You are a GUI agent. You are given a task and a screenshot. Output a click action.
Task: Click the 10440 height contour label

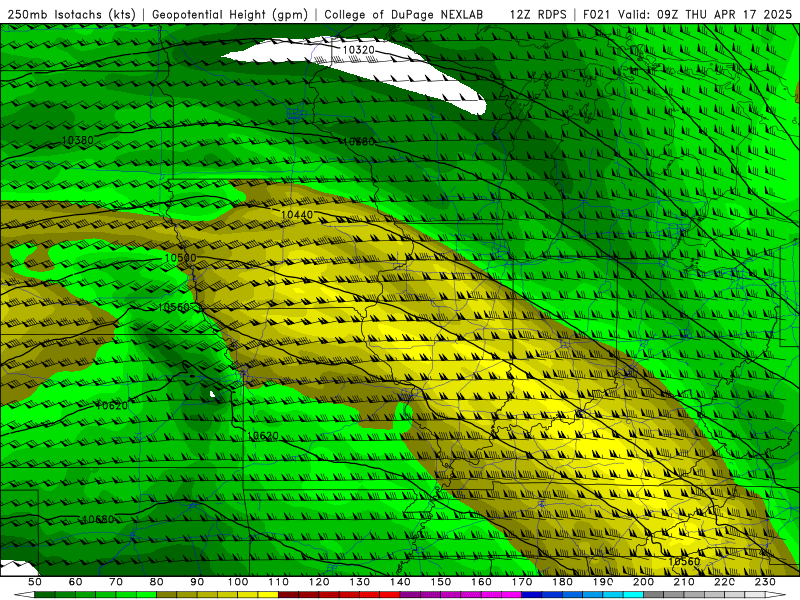[297, 215]
